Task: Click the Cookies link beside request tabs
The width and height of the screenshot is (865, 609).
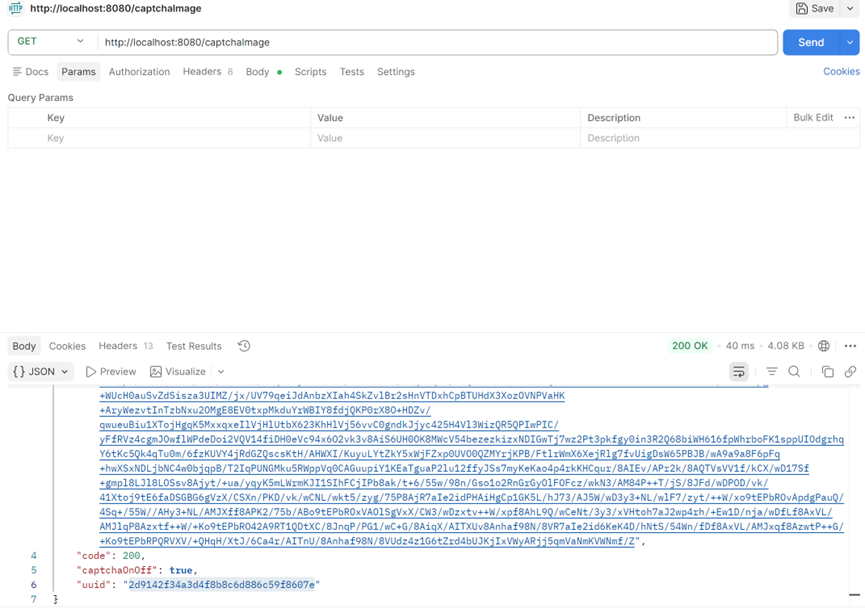Action: 841,71
